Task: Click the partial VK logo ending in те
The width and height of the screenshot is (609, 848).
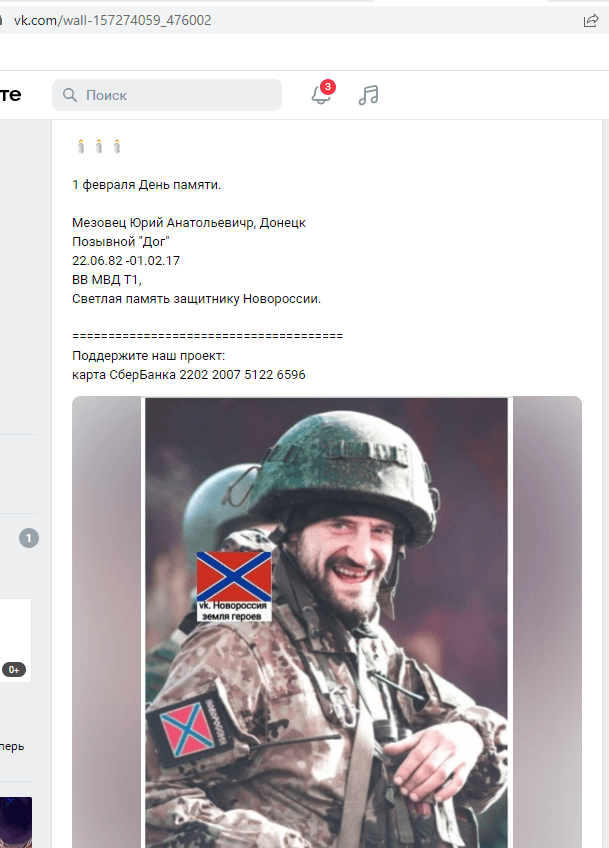Action: coord(10,95)
